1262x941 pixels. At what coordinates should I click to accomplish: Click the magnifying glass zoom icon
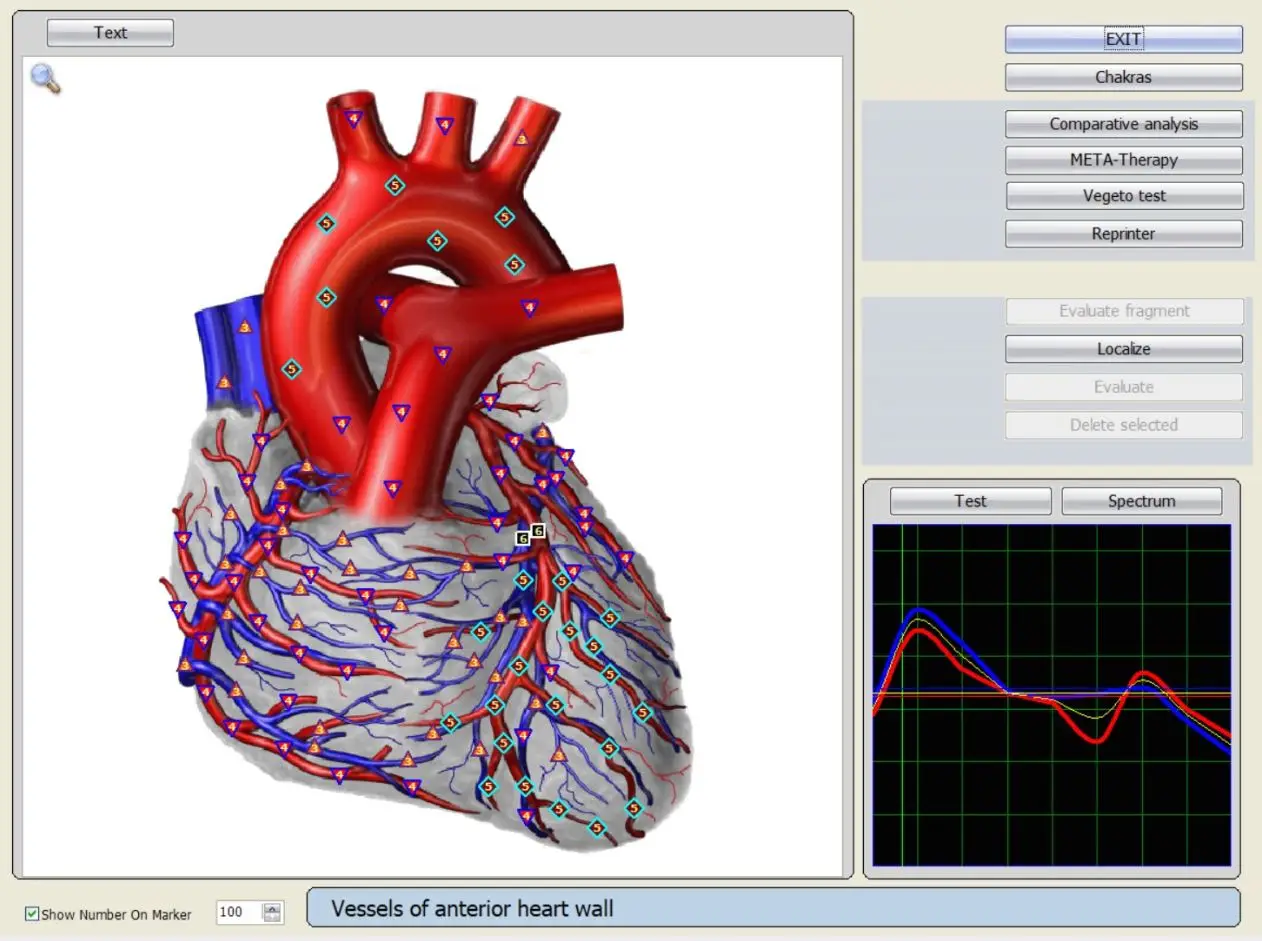[45, 77]
